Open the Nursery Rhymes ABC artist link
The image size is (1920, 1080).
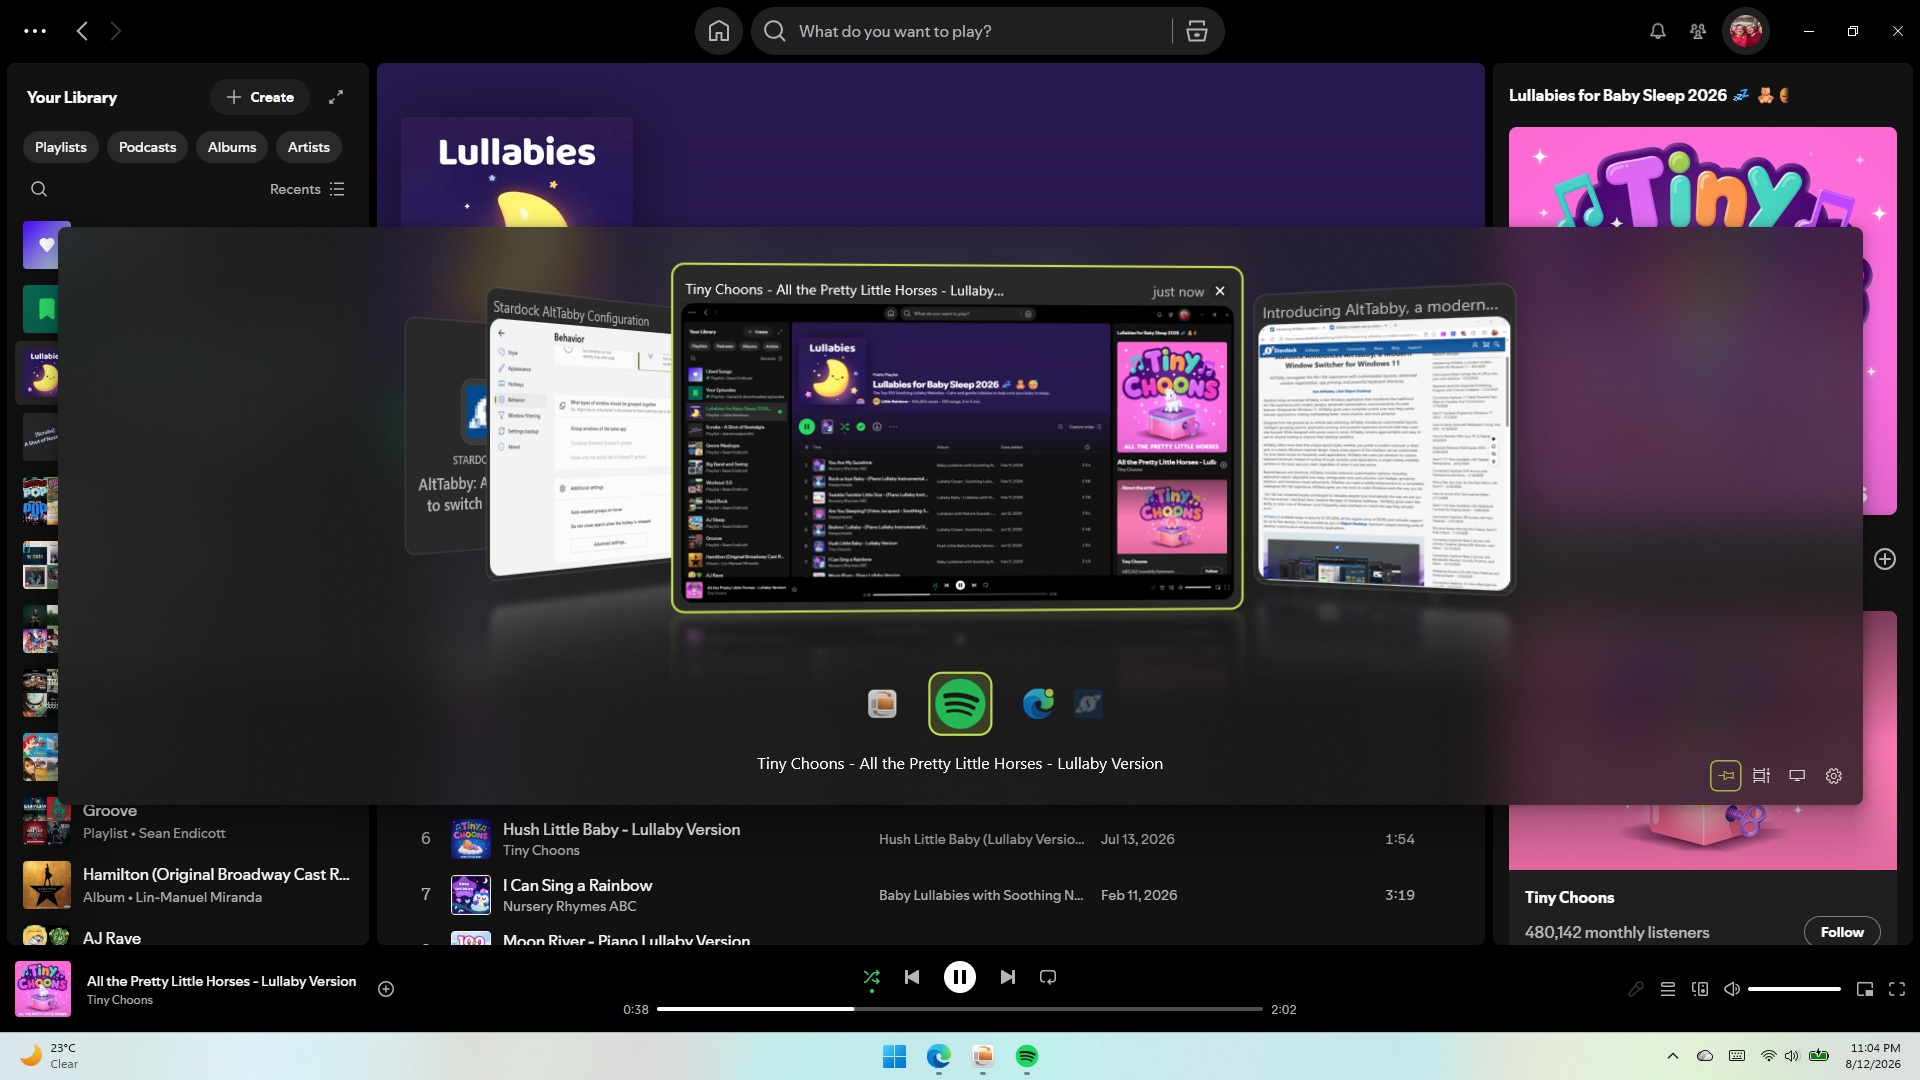569,906
